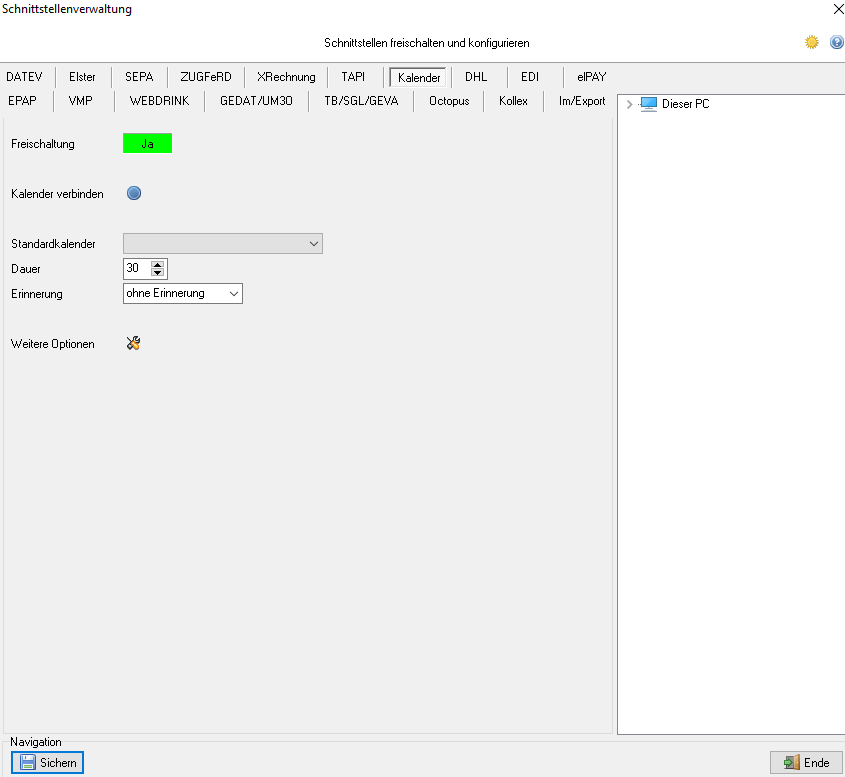This screenshot has height=777, width=845.
Task: Click the Ende button
Action: click(x=806, y=763)
